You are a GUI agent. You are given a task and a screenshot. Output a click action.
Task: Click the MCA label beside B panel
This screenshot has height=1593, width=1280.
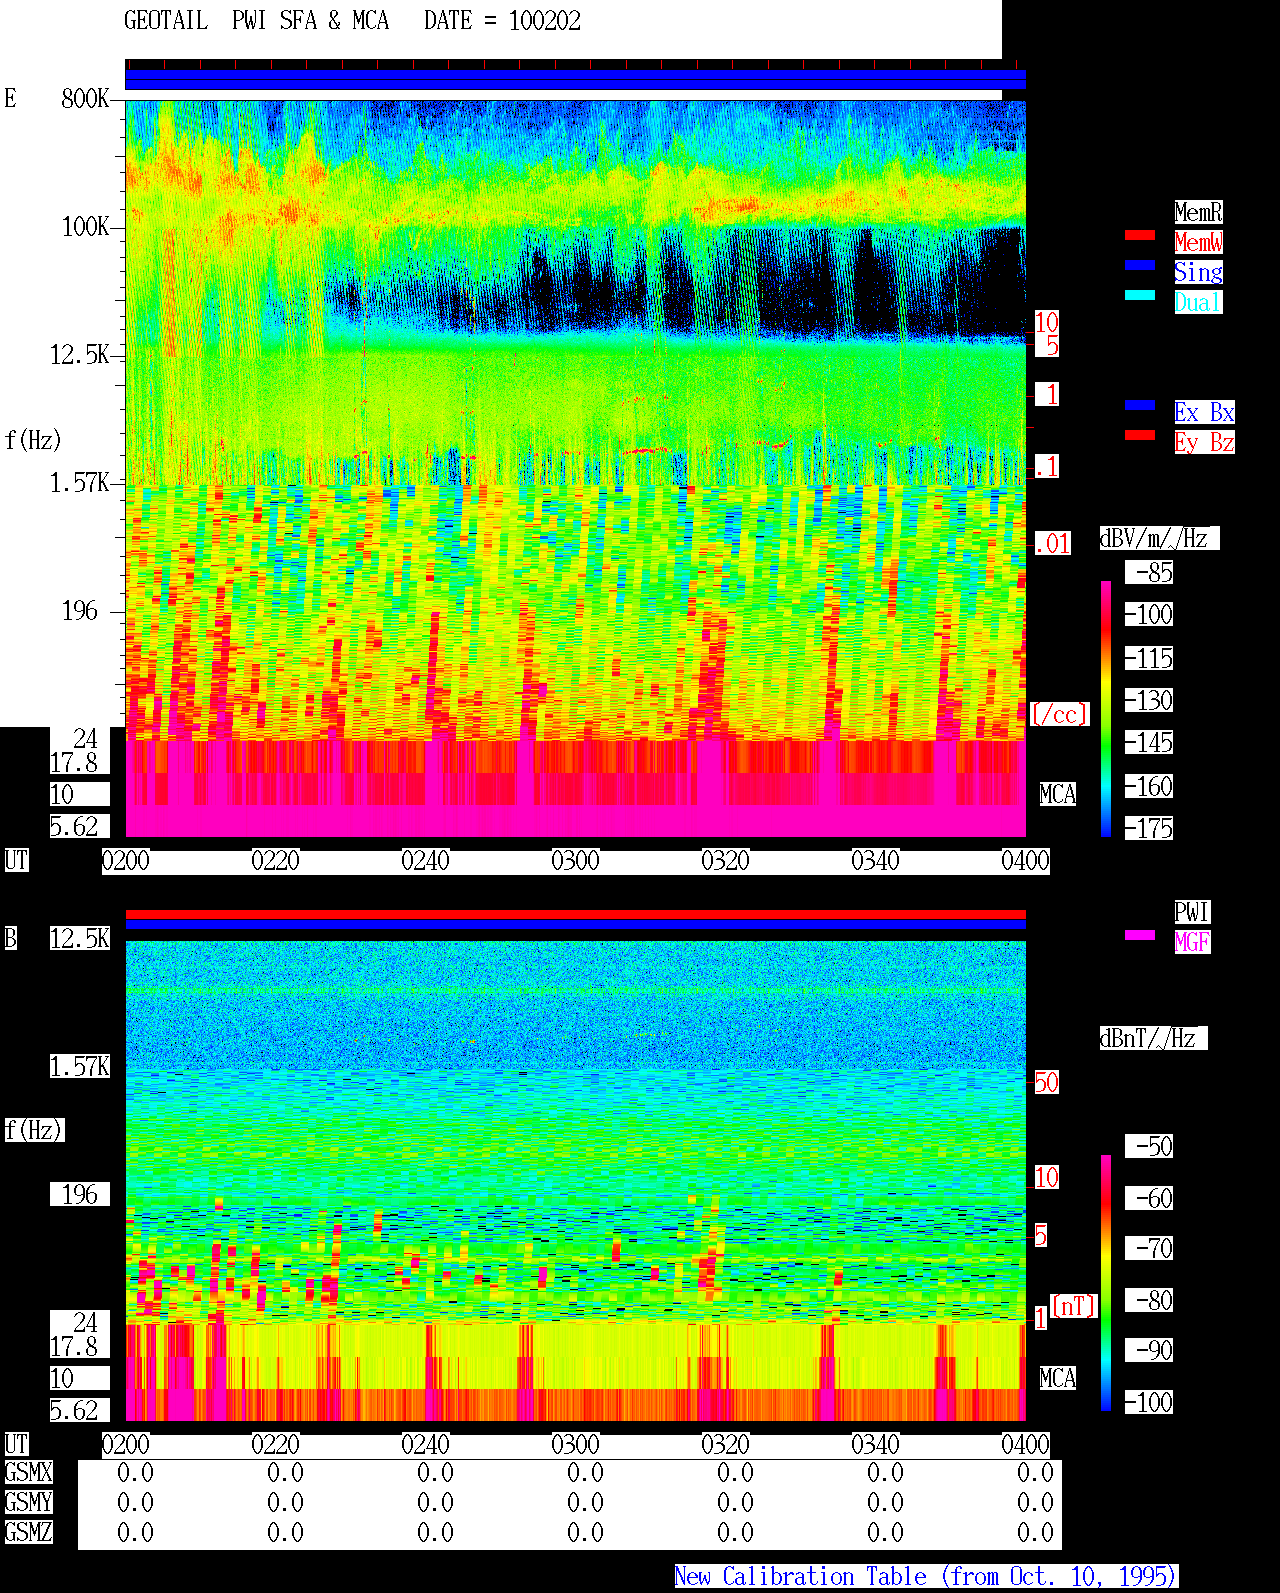click(x=1057, y=1378)
